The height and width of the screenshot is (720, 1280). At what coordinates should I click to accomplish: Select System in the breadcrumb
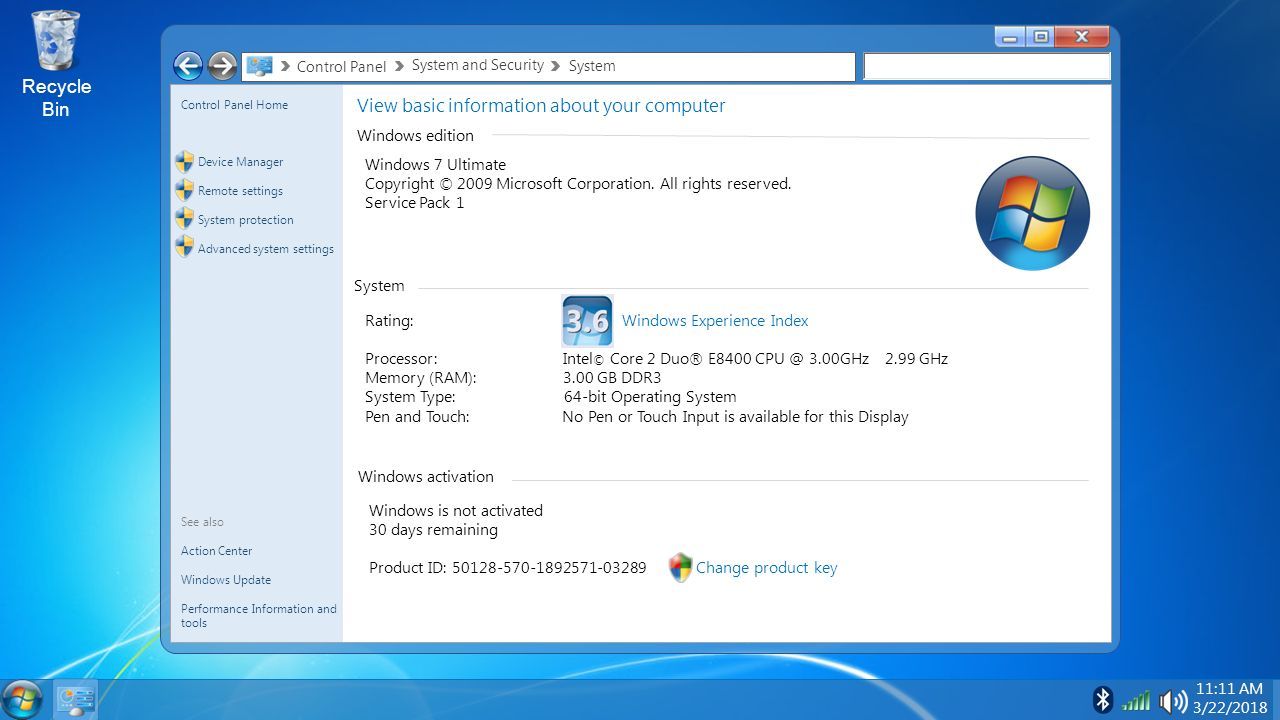click(592, 66)
